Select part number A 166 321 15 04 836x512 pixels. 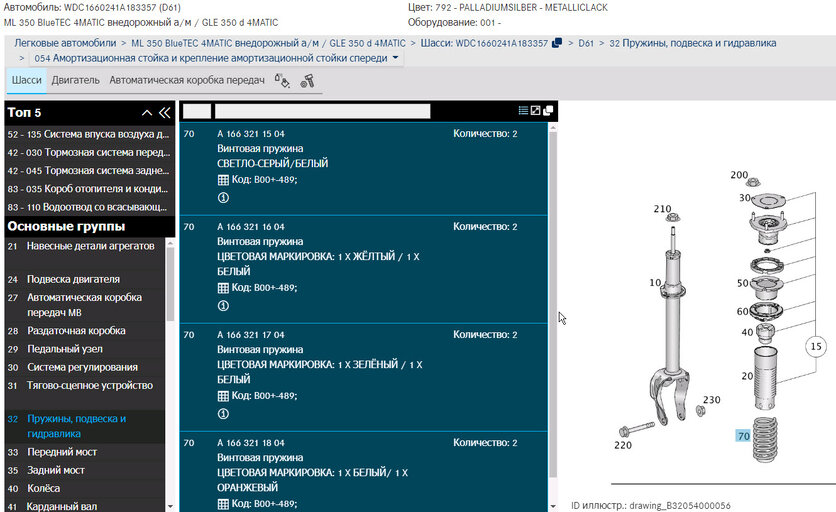click(251, 134)
